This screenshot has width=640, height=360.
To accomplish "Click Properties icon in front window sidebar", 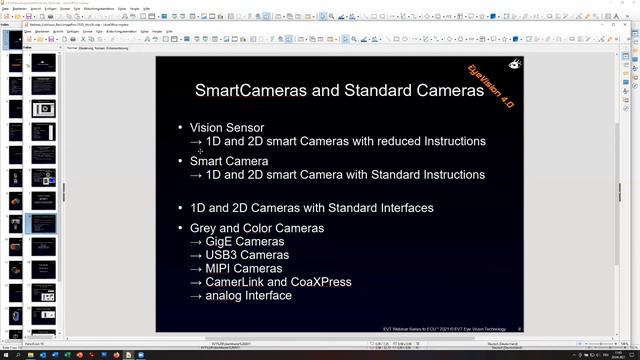I will [x=626, y=56].
